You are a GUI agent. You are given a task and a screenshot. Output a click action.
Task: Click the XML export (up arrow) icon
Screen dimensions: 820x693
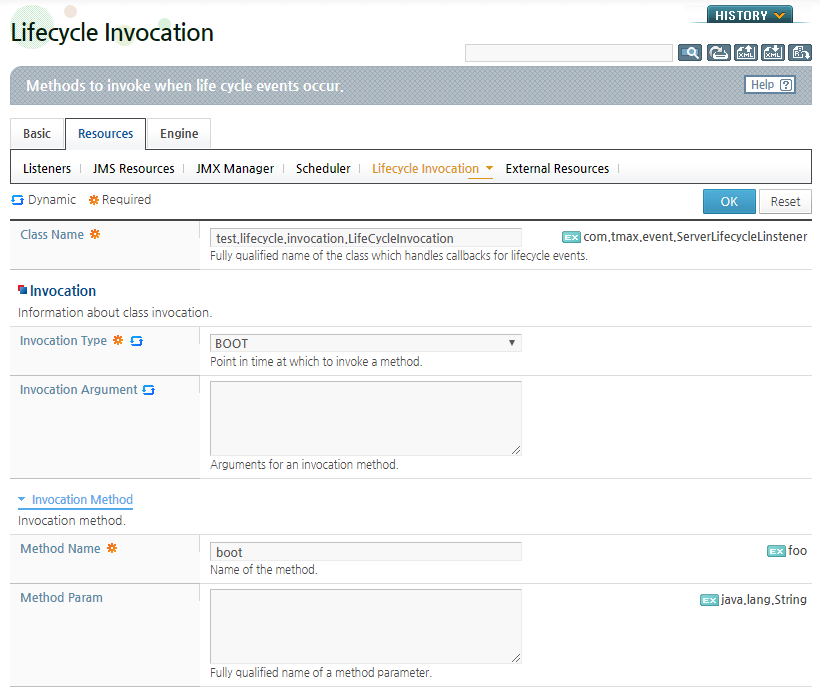746,53
